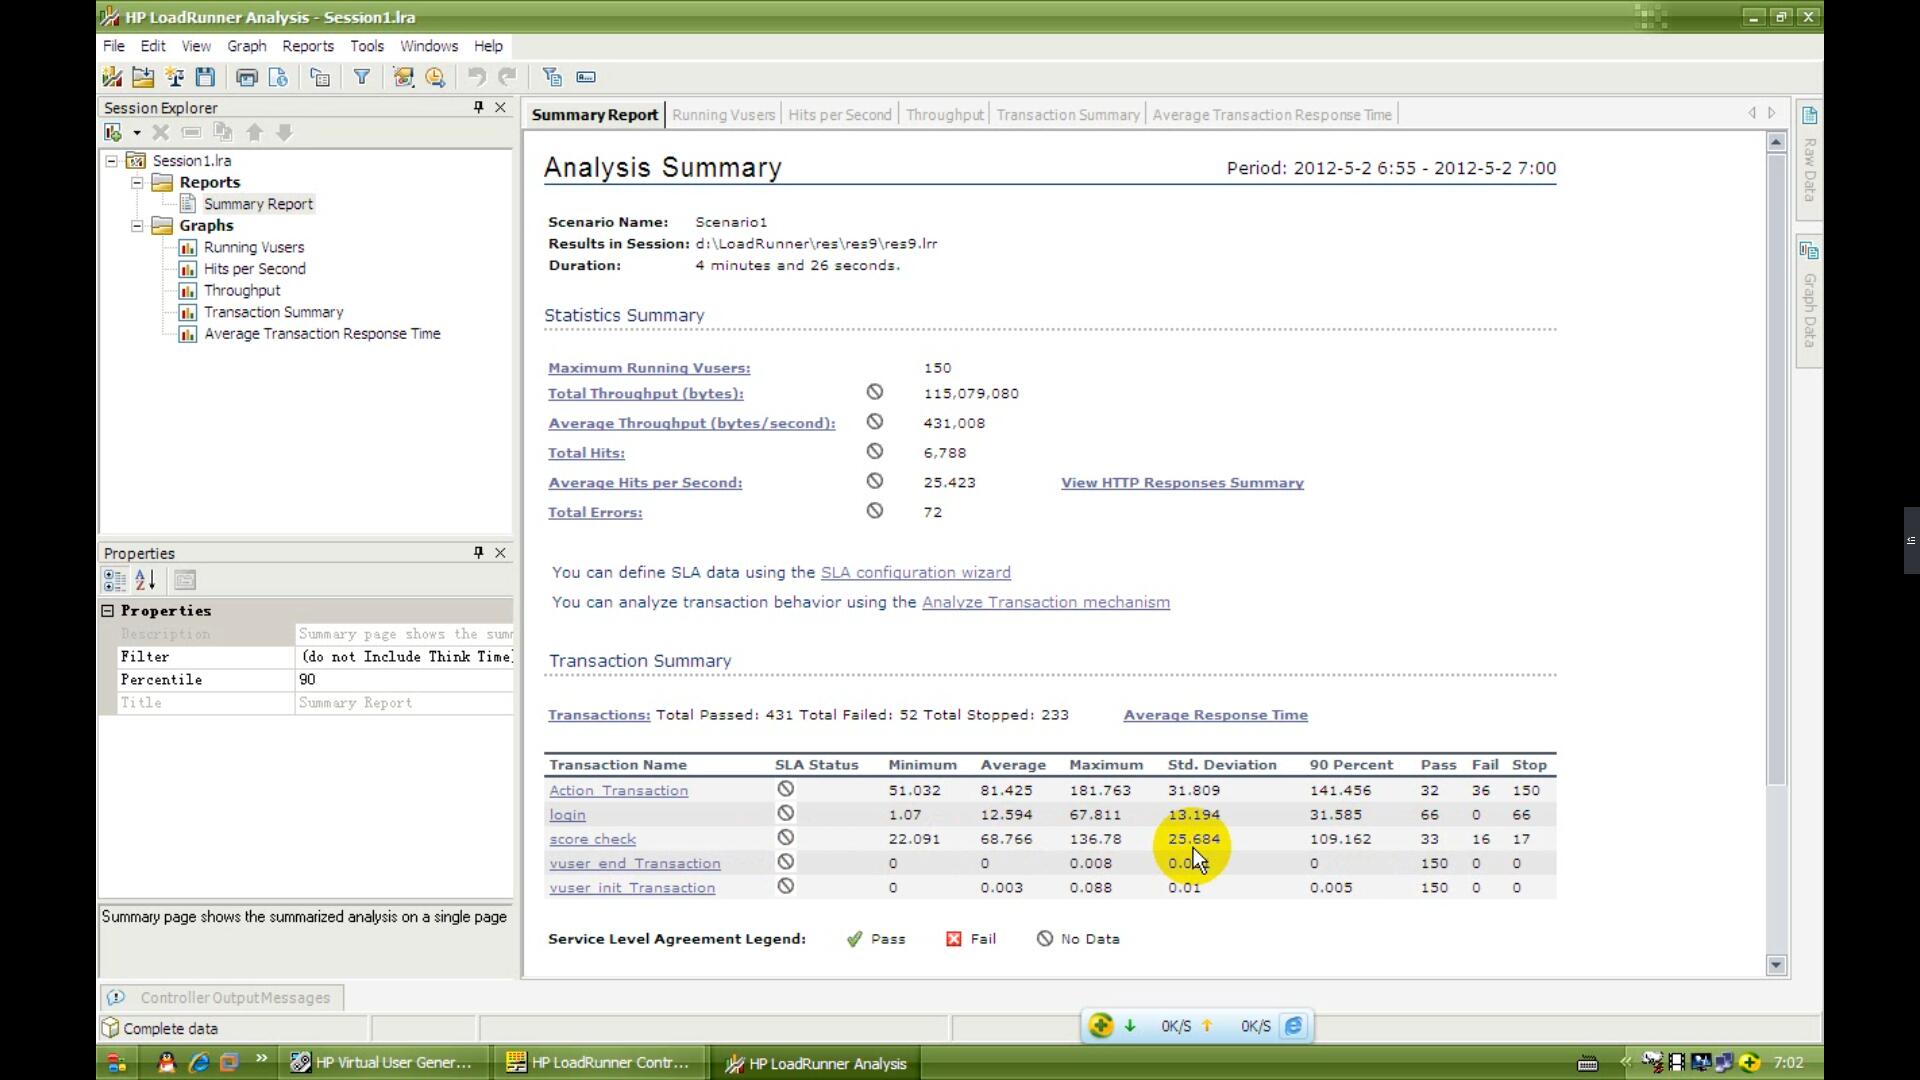This screenshot has height=1080, width=1920.
Task: Click the report scrollbar down arrow
Action: click(x=1776, y=965)
